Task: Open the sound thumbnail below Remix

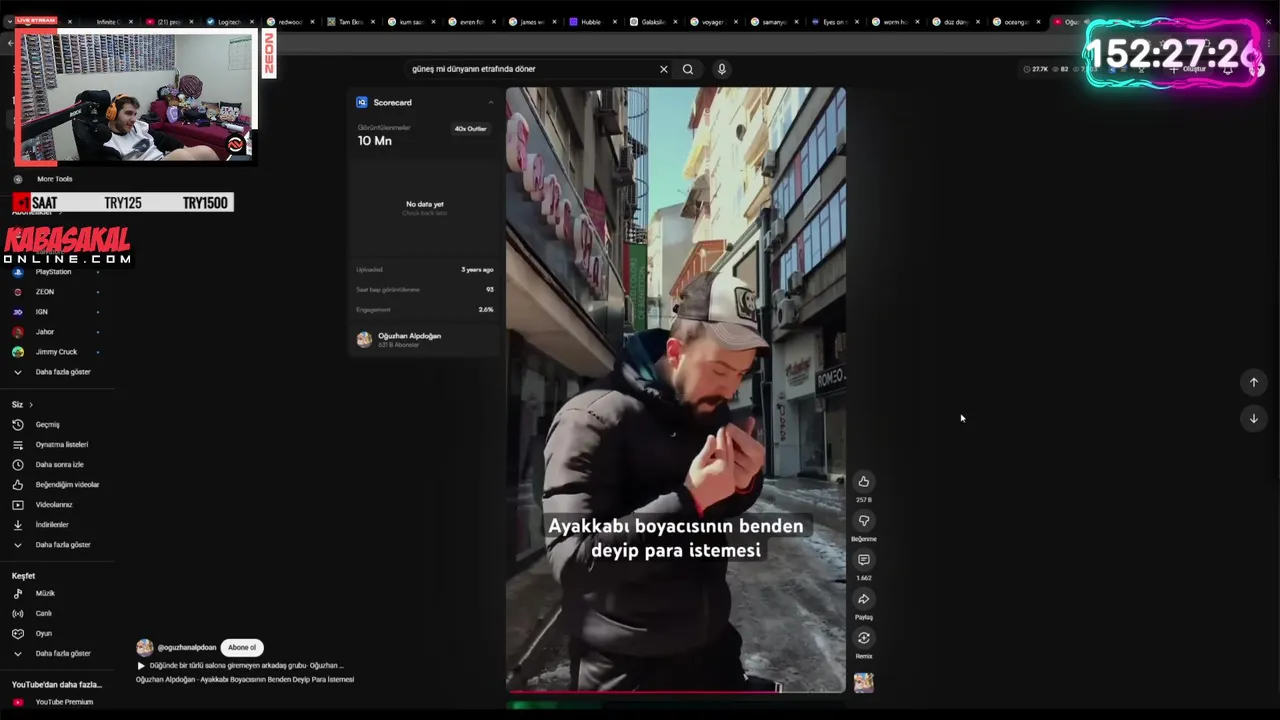Action: pyautogui.click(x=864, y=682)
